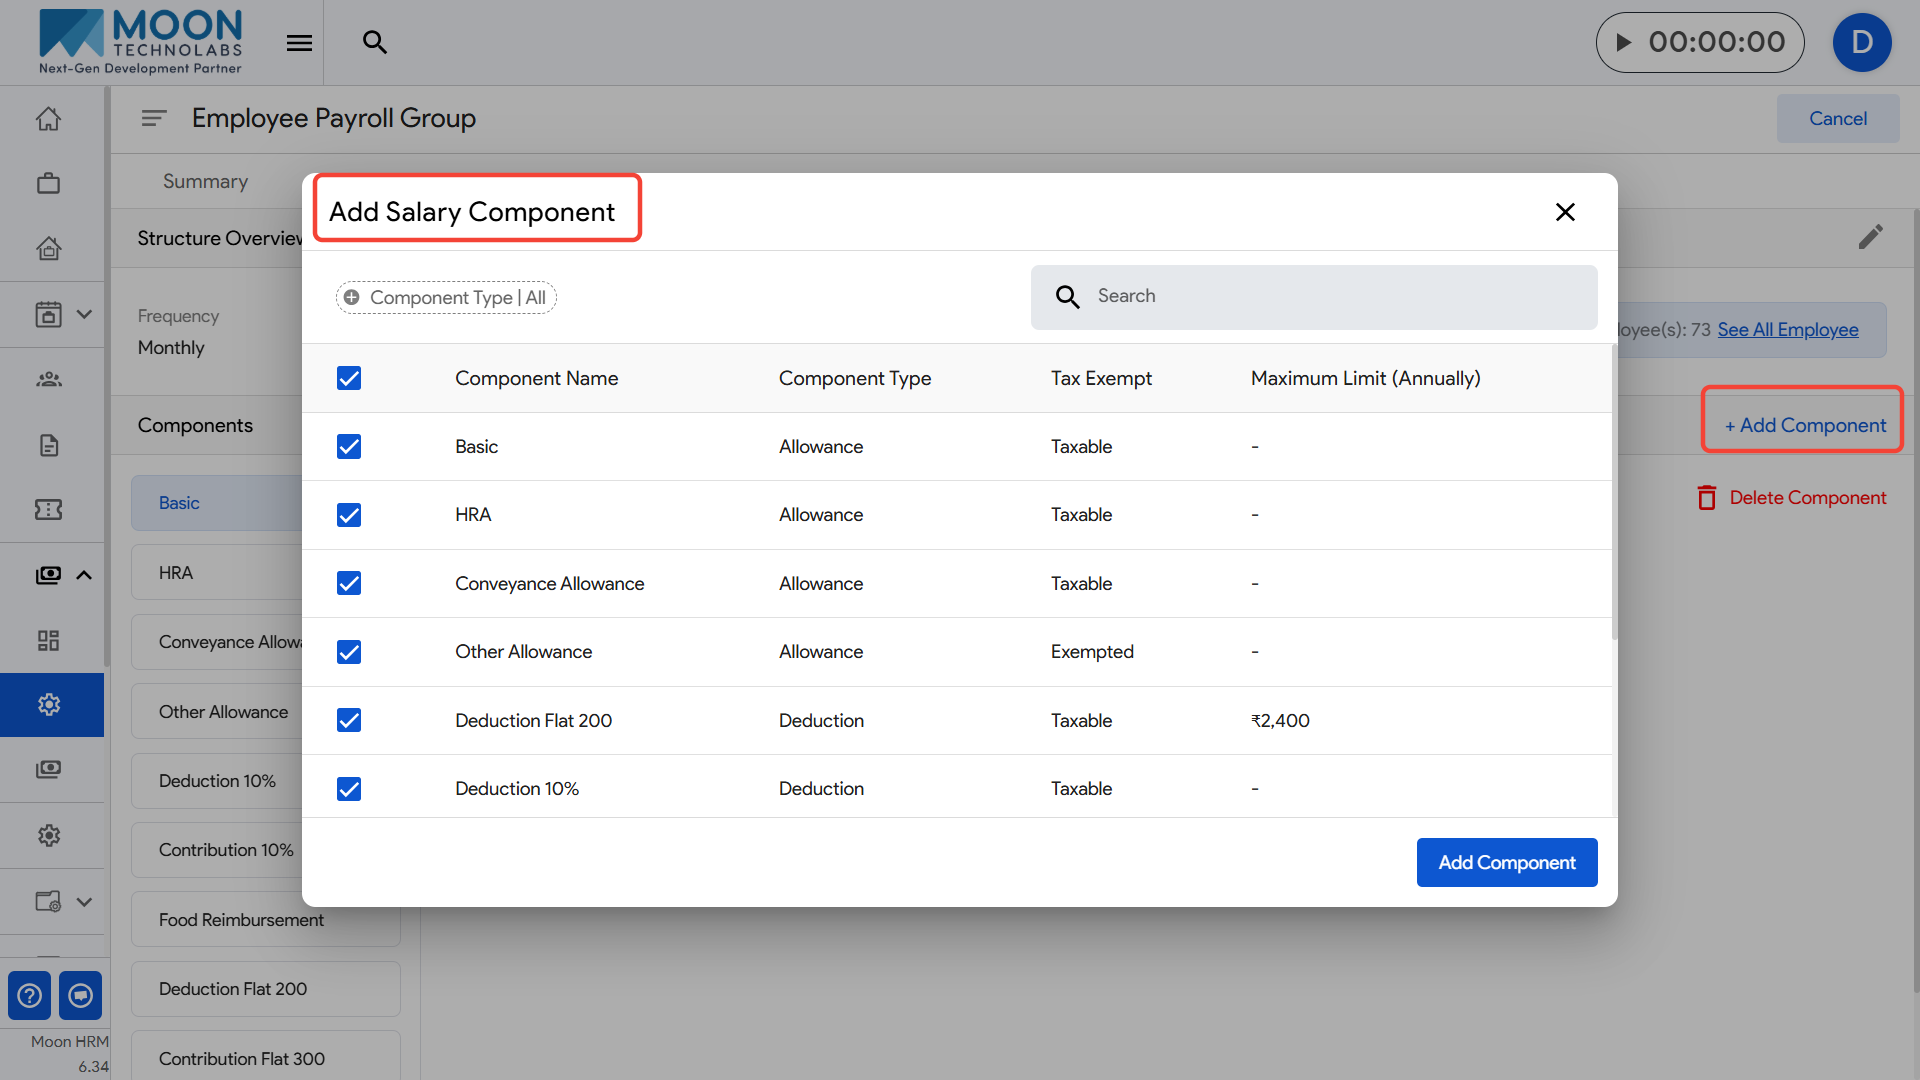Click the help question mark icon
Image resolution: width=1920 pixels, height=1080 pixels.
pos(29,995)
